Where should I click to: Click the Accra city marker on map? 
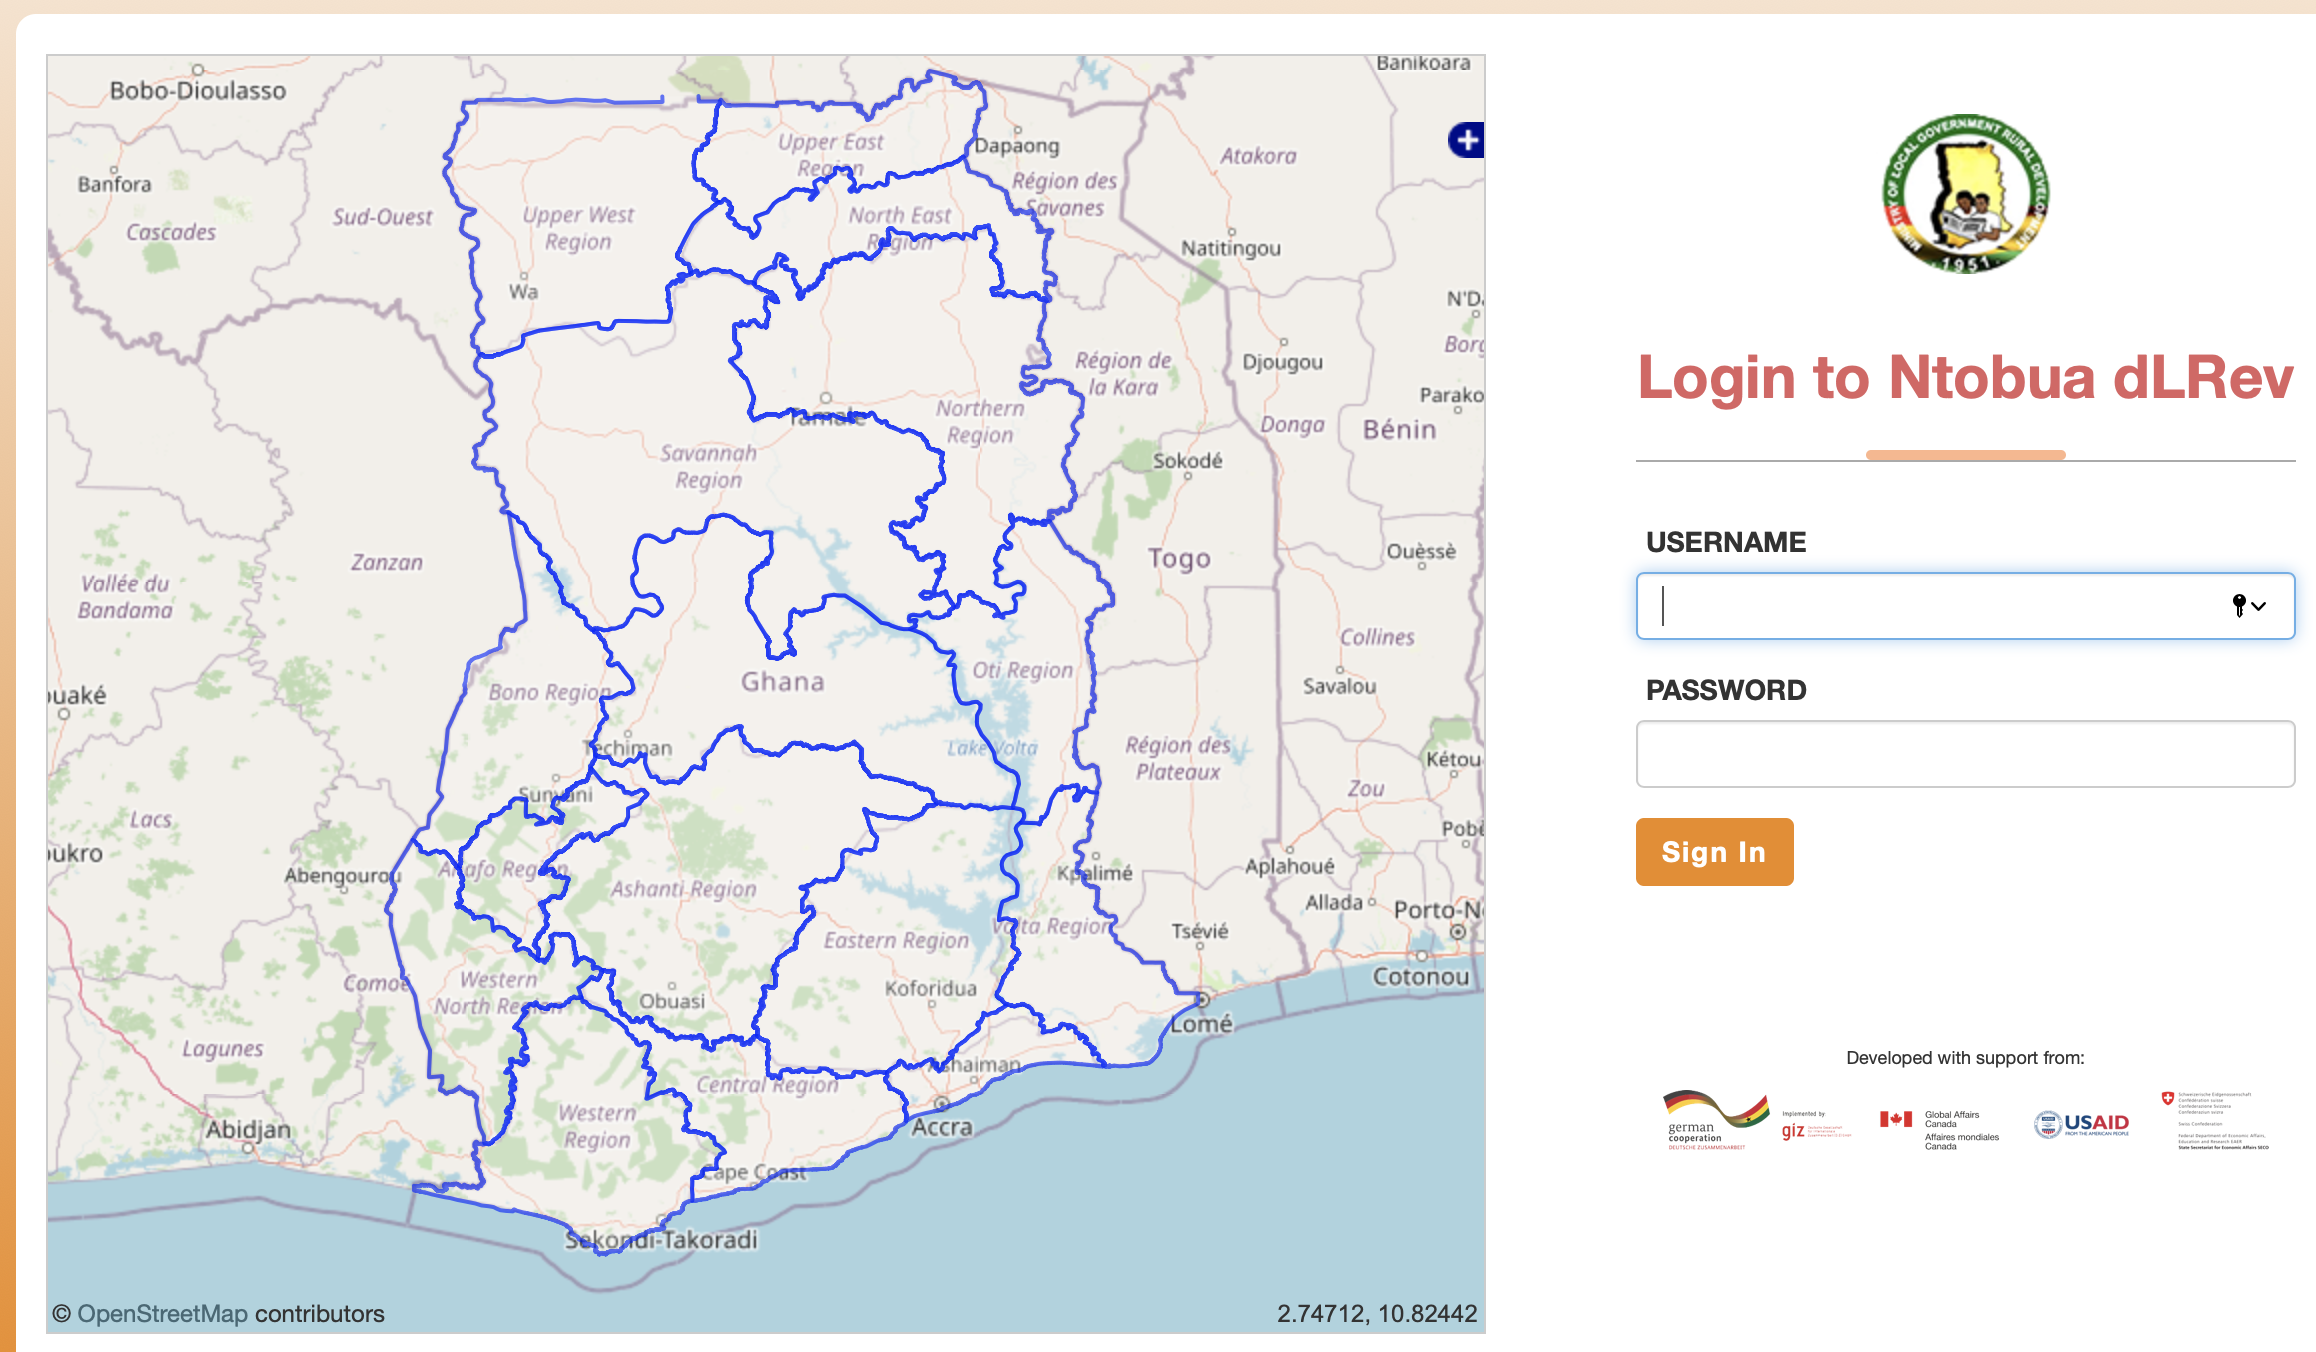point(941,1104)
